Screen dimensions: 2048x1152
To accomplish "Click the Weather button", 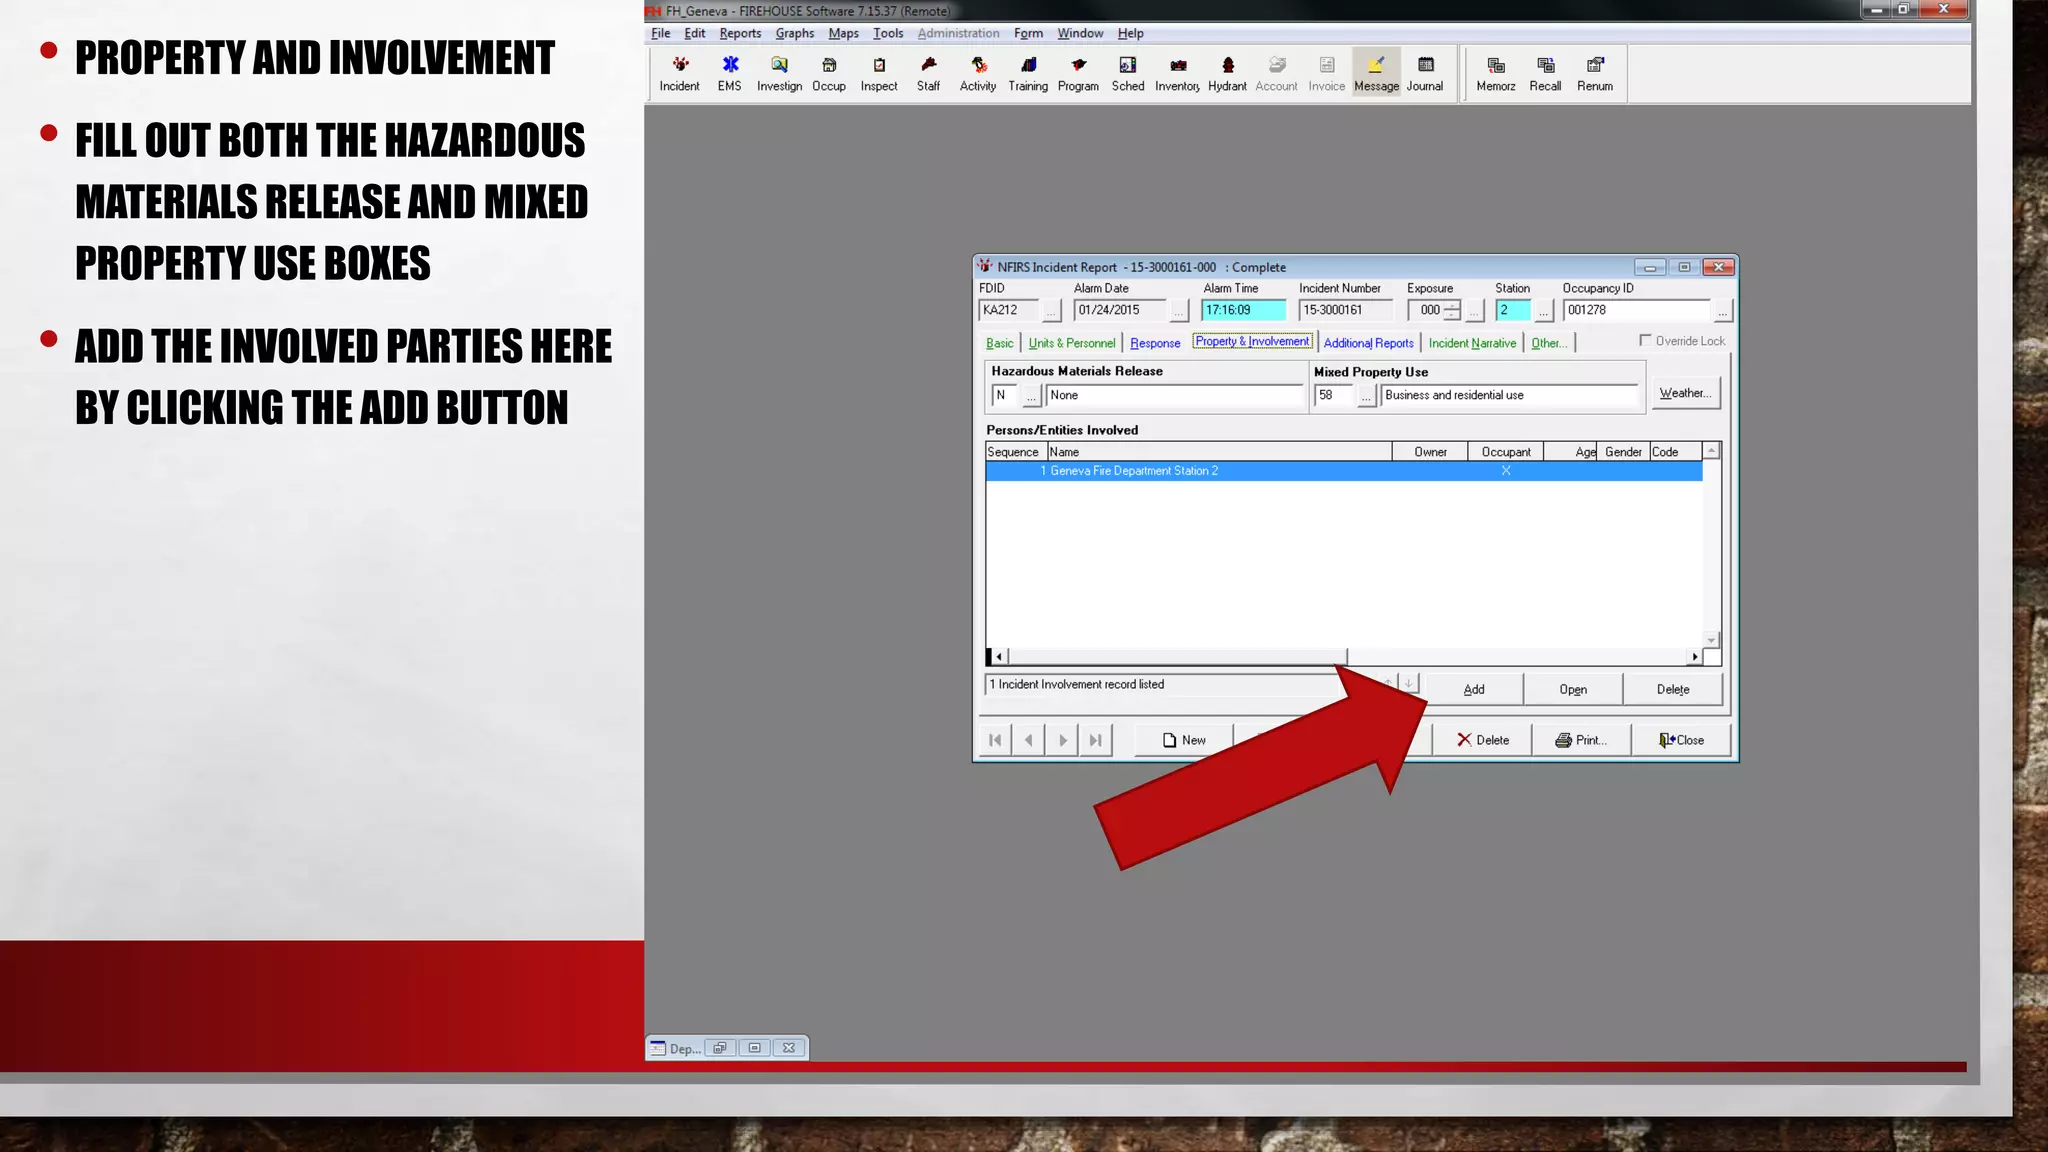I will 1685,393.
